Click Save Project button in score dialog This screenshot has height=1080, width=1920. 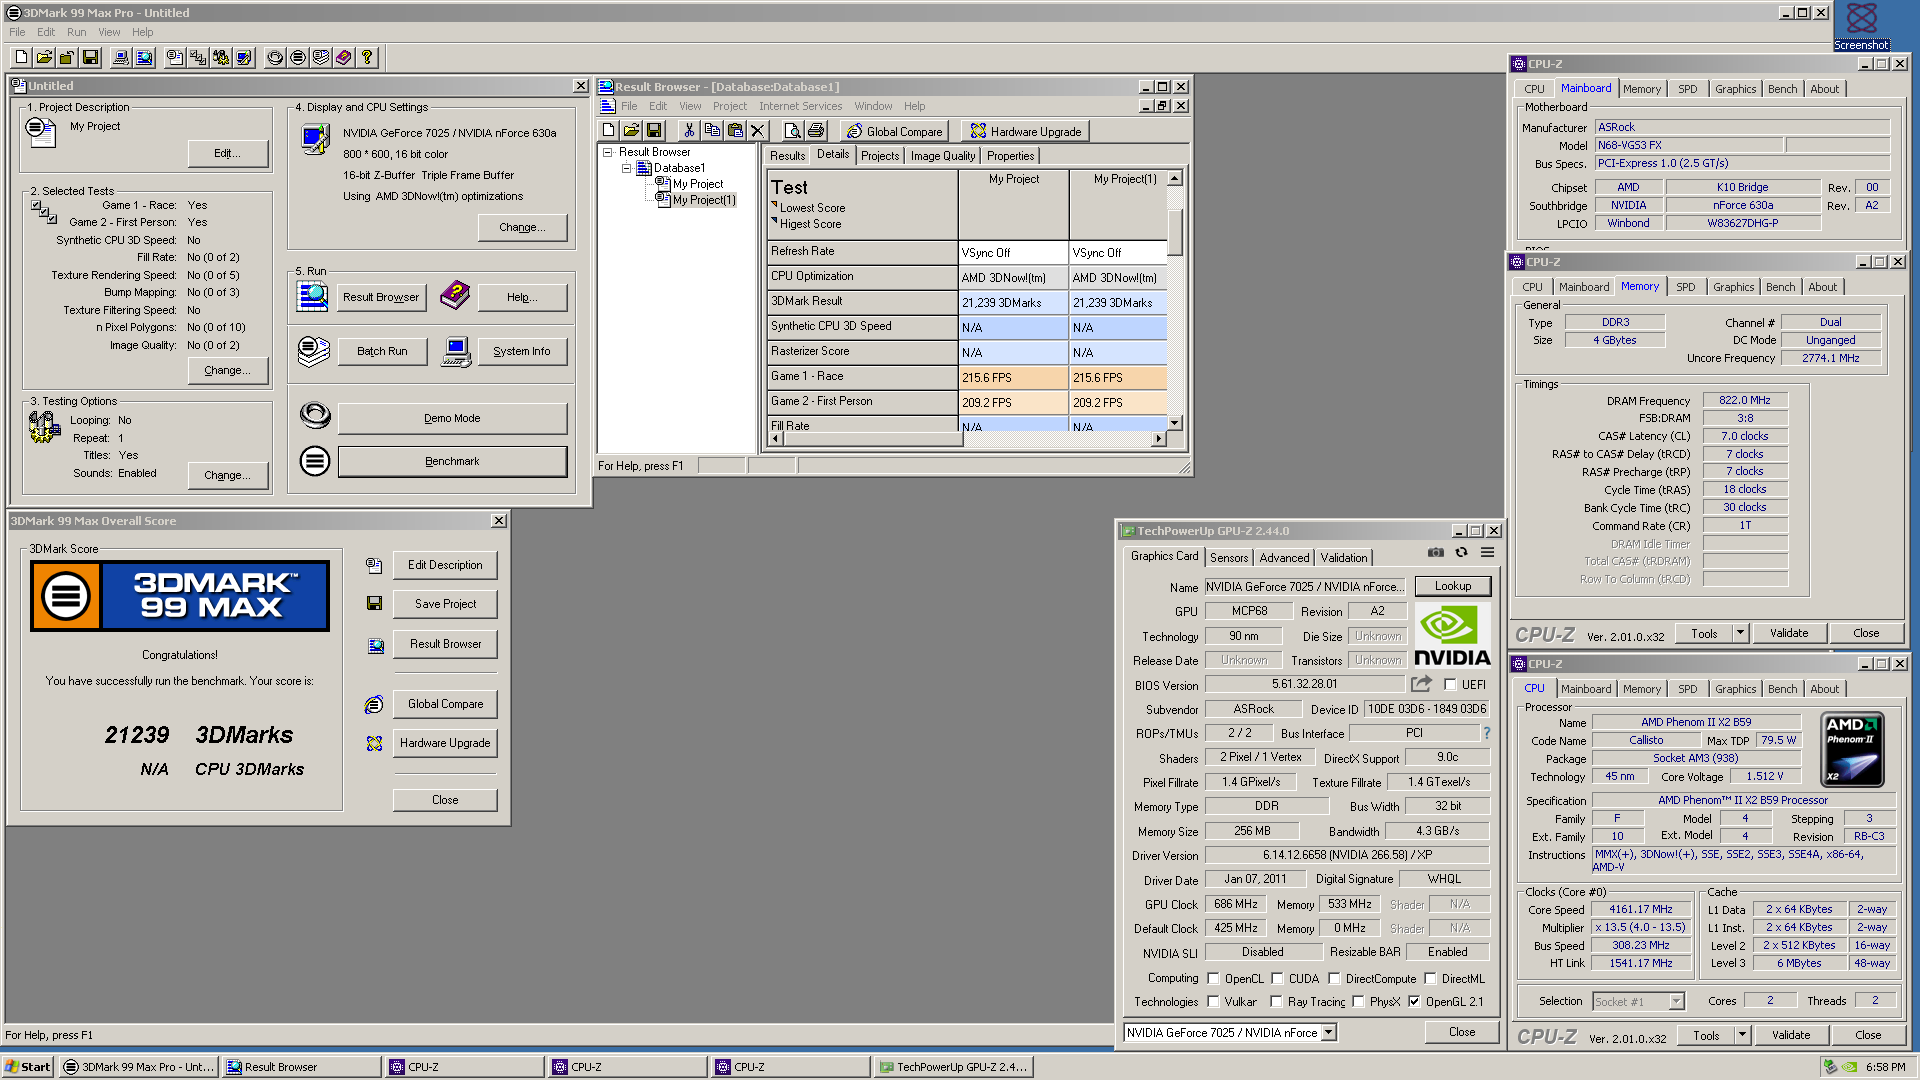point(445,604)
